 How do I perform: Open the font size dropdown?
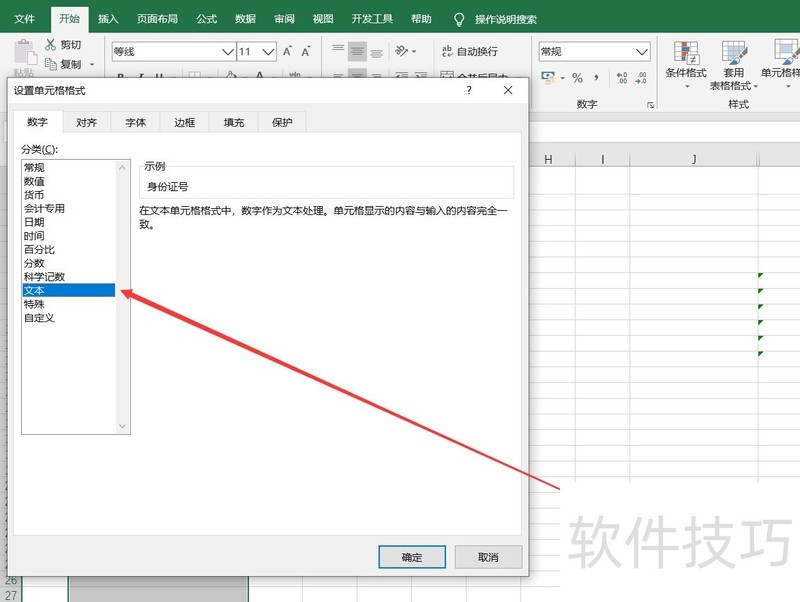click(268, 51)
